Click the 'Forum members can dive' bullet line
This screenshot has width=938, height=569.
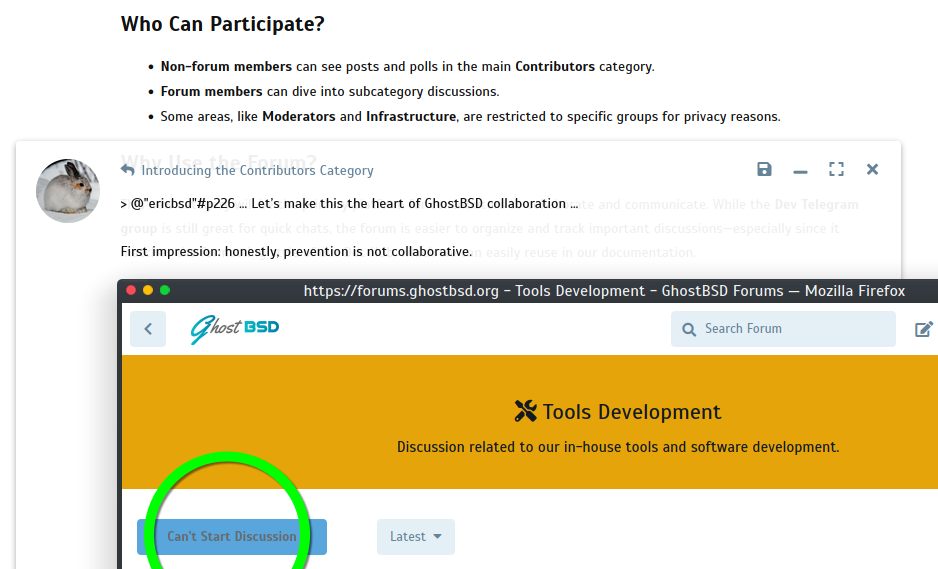(x=330, y=92)
